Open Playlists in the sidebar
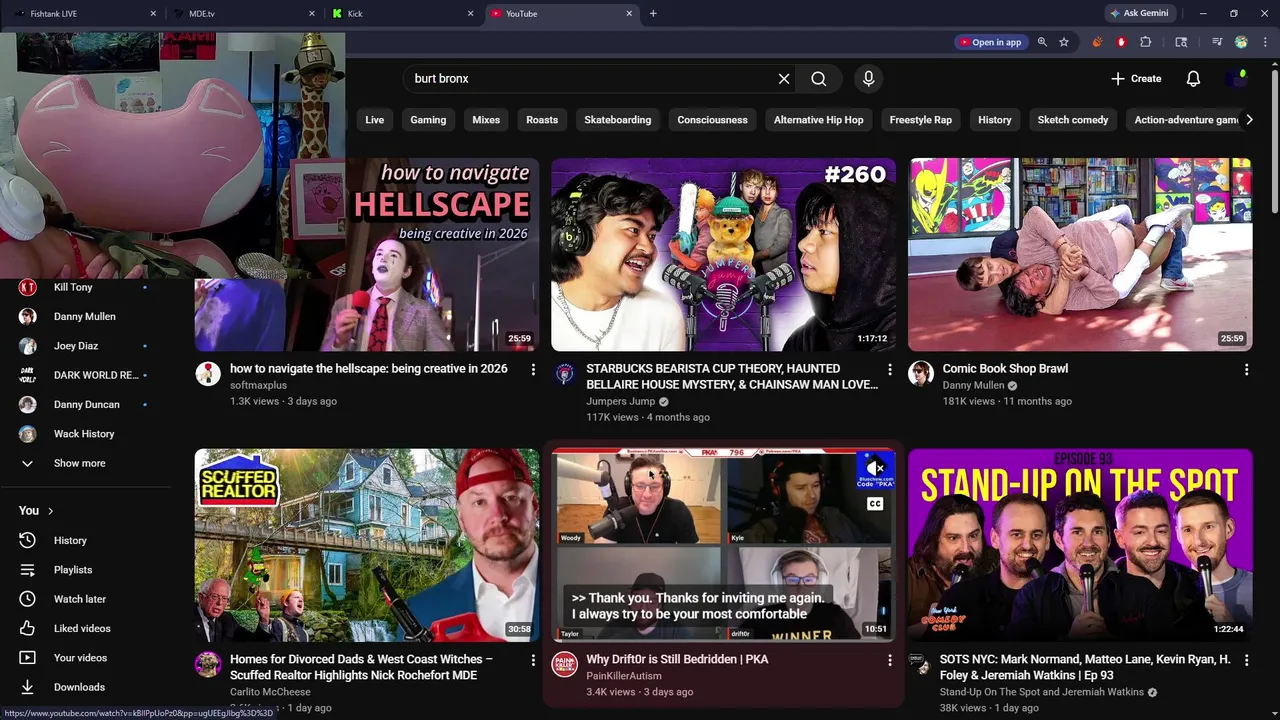1280x720 pixels. click(x=86, y=570)
